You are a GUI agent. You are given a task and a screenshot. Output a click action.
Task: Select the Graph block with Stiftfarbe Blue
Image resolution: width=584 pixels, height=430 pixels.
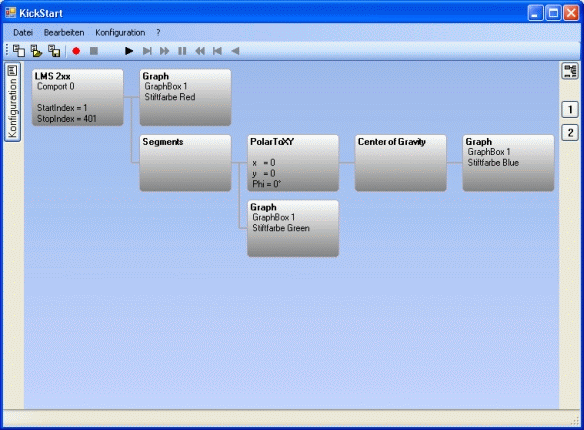click(x=508, y=163)
